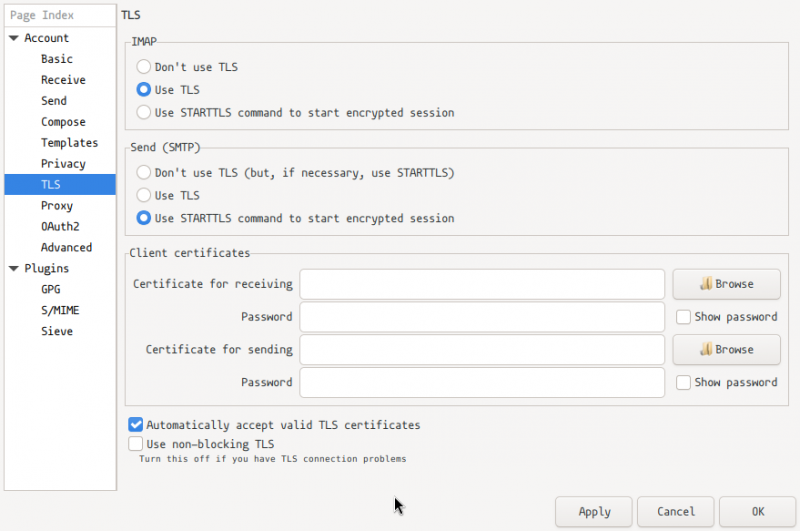Screen dimensions: 800x531
Task: Go to the OAuth2 page
Action: click(60, 227)
